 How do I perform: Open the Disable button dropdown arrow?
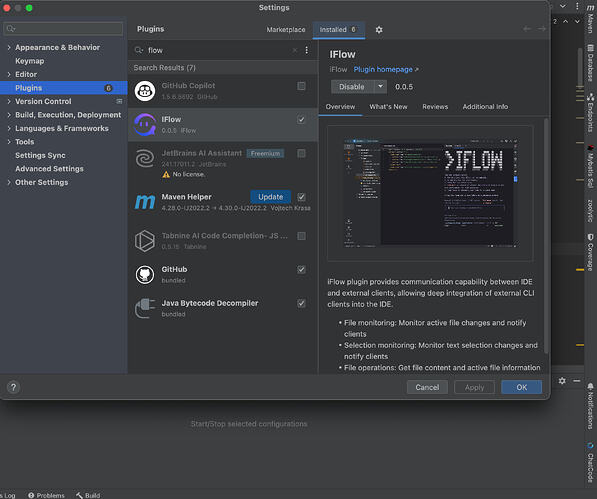(380, 87)
